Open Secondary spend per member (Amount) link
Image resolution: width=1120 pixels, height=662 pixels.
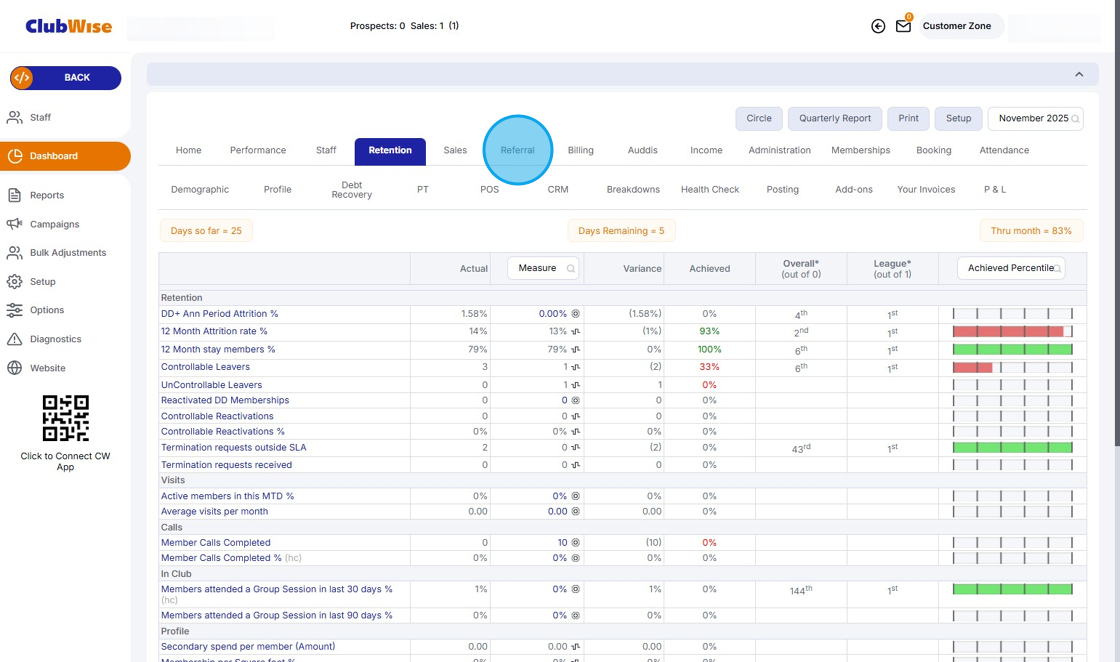click(248, 646)
